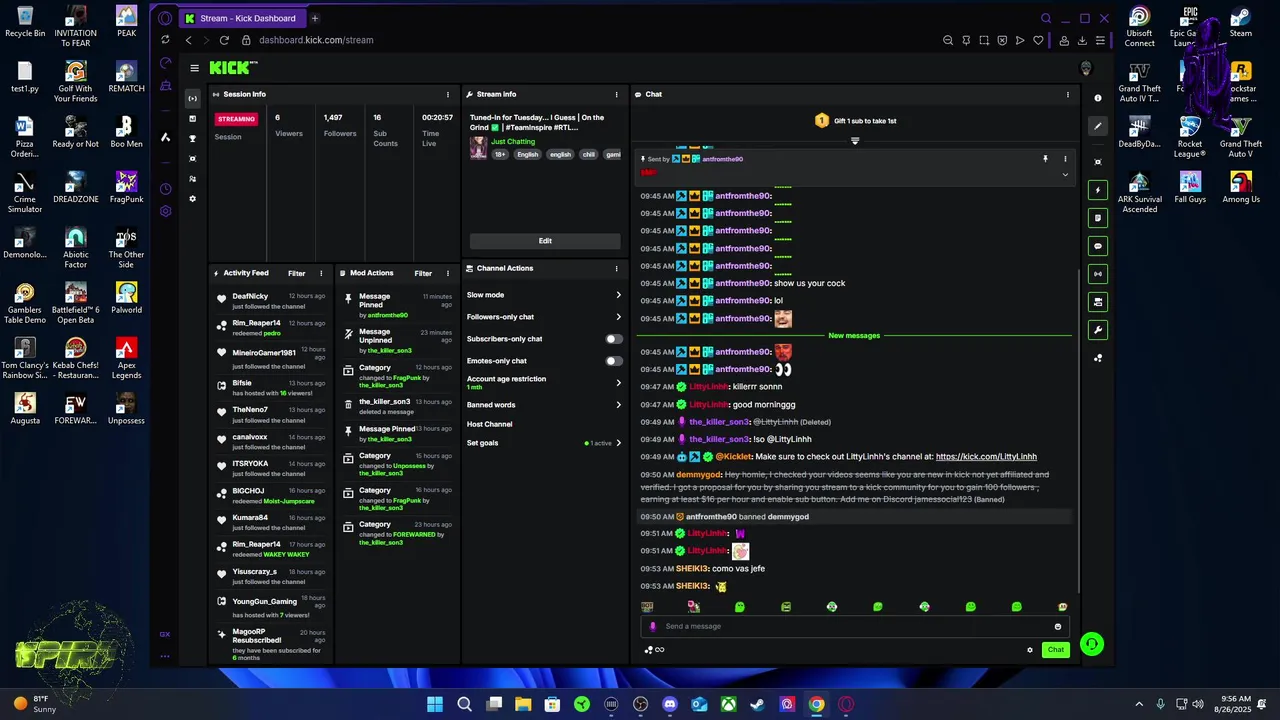The image size is (1280, 720).
Task: Click the Kick logo
Action: 233,68
